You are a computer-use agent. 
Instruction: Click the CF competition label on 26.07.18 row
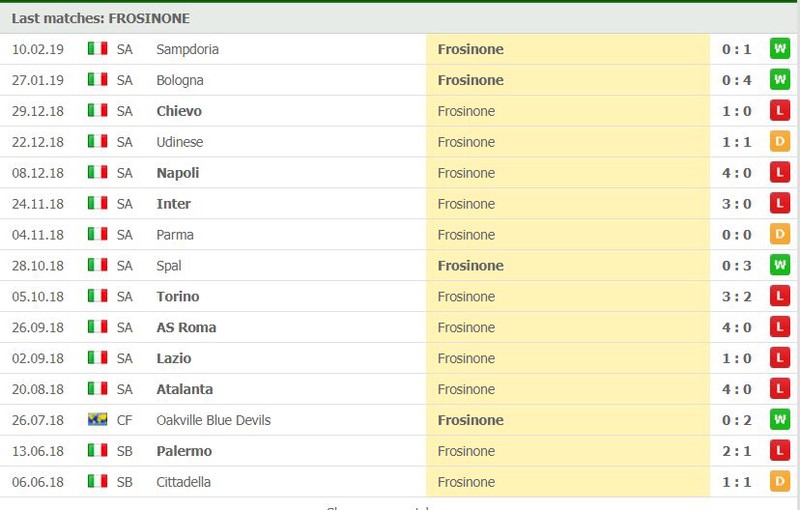point(124,420)
